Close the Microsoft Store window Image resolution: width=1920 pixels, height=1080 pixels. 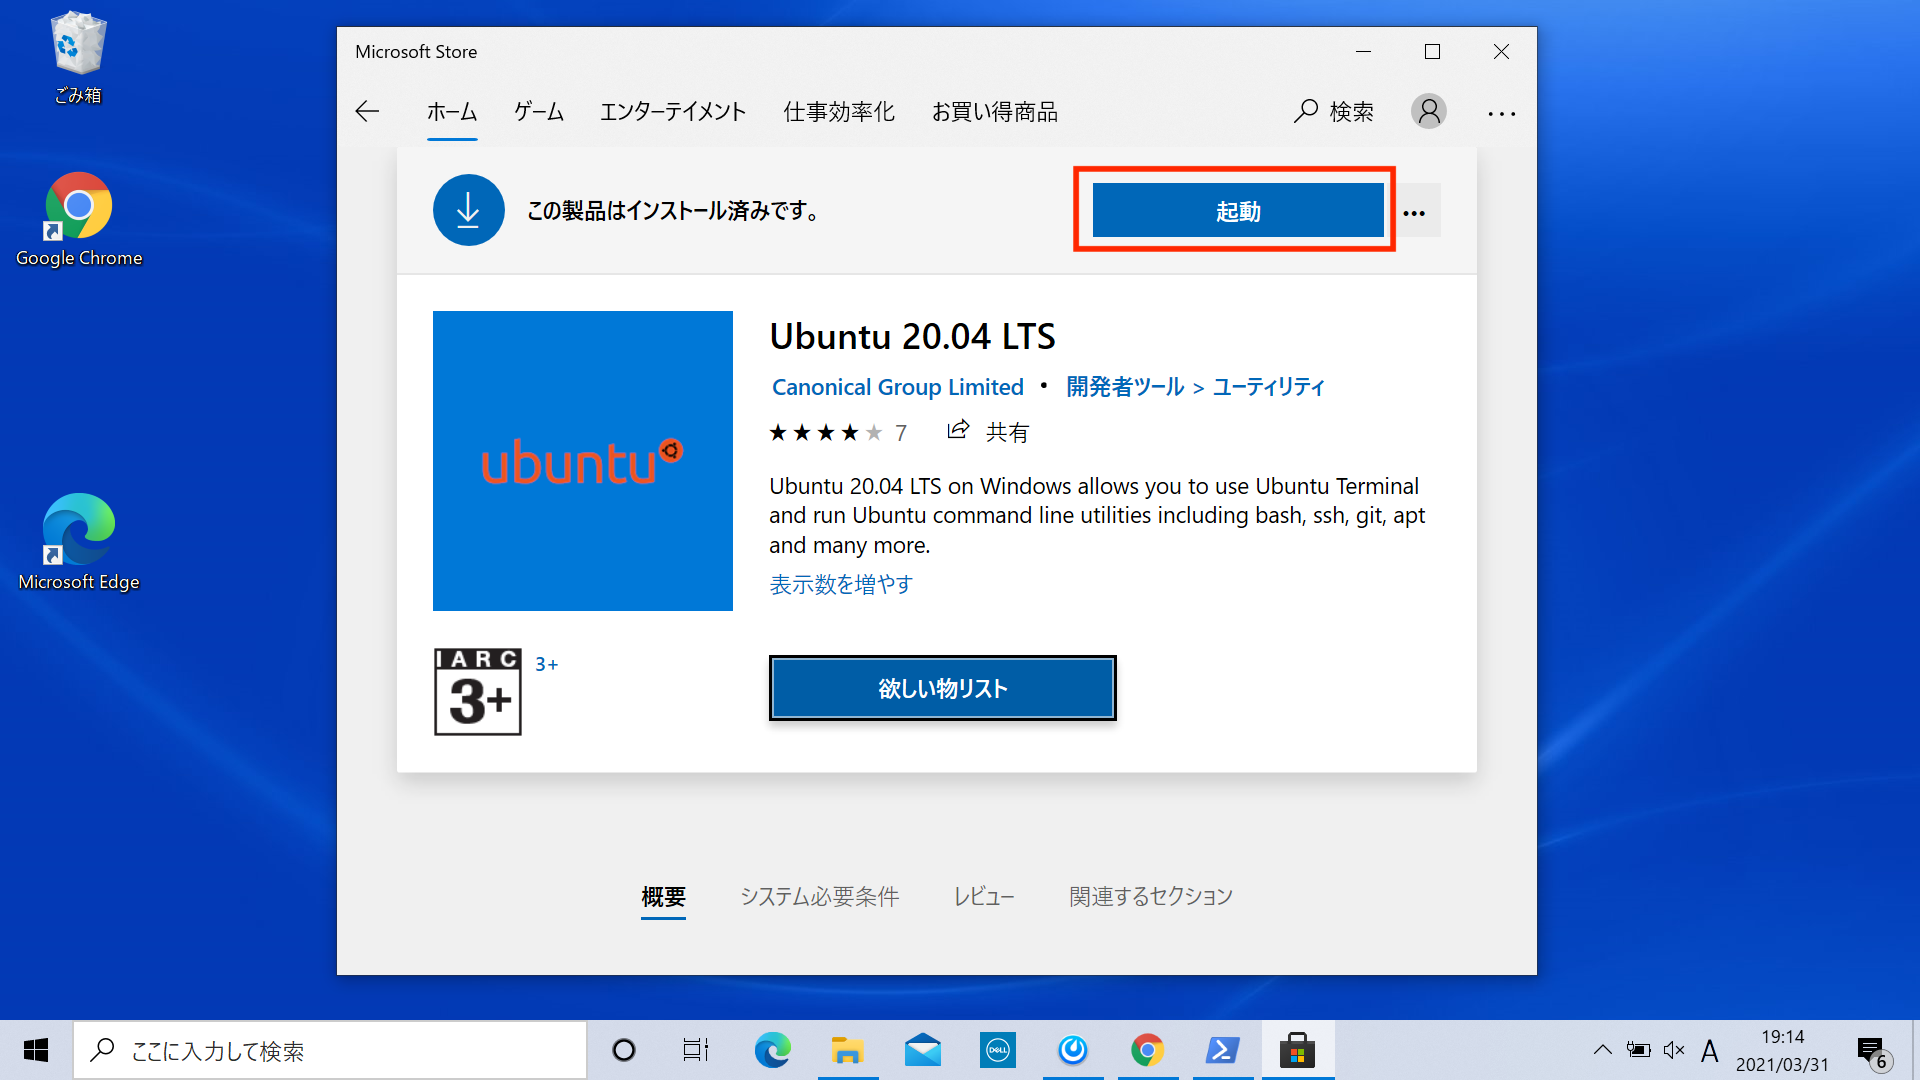(x=1501, y=51)
